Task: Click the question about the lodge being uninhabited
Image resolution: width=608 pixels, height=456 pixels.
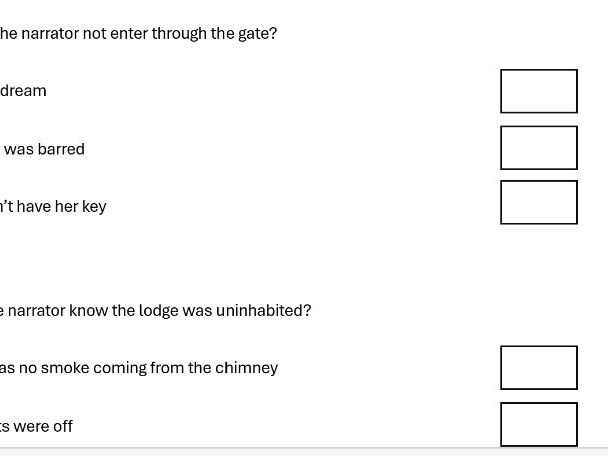Action: [x=155, y=311]
